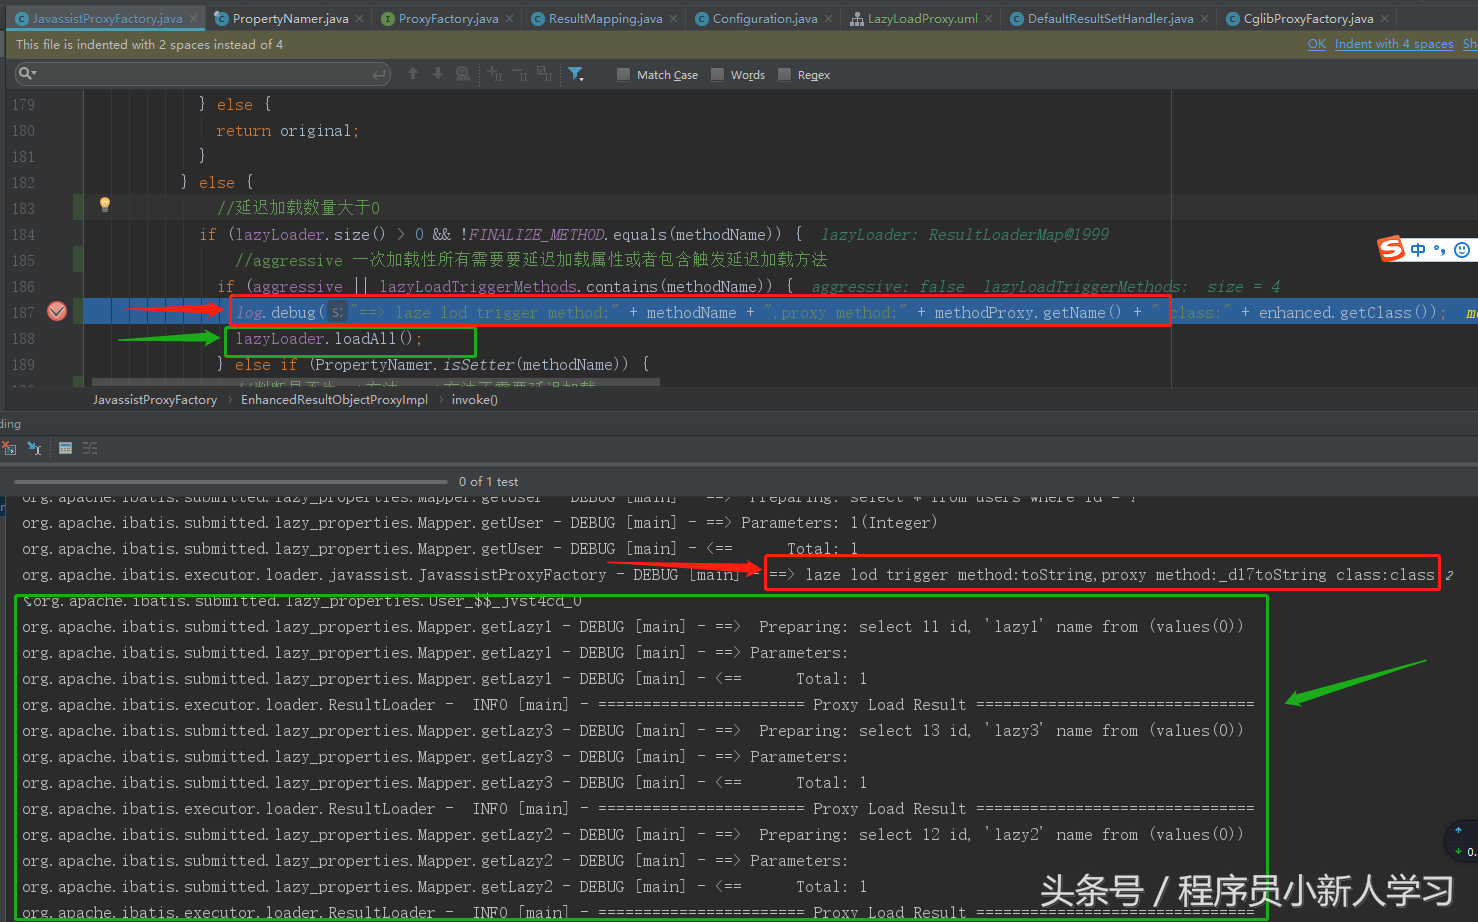Click 'Indent with 4 spaces' link
The image size is (1478, 922).
point(1394,44)
